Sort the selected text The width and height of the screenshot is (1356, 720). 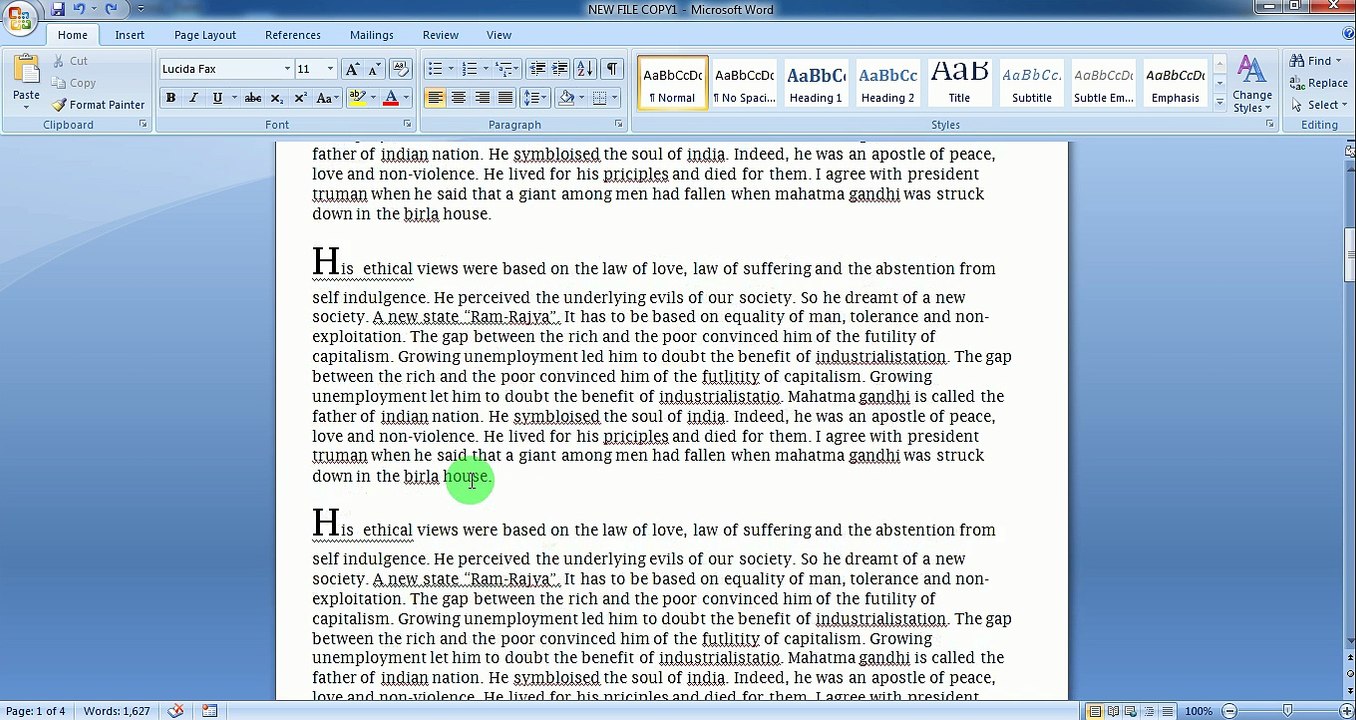[585, 69]
